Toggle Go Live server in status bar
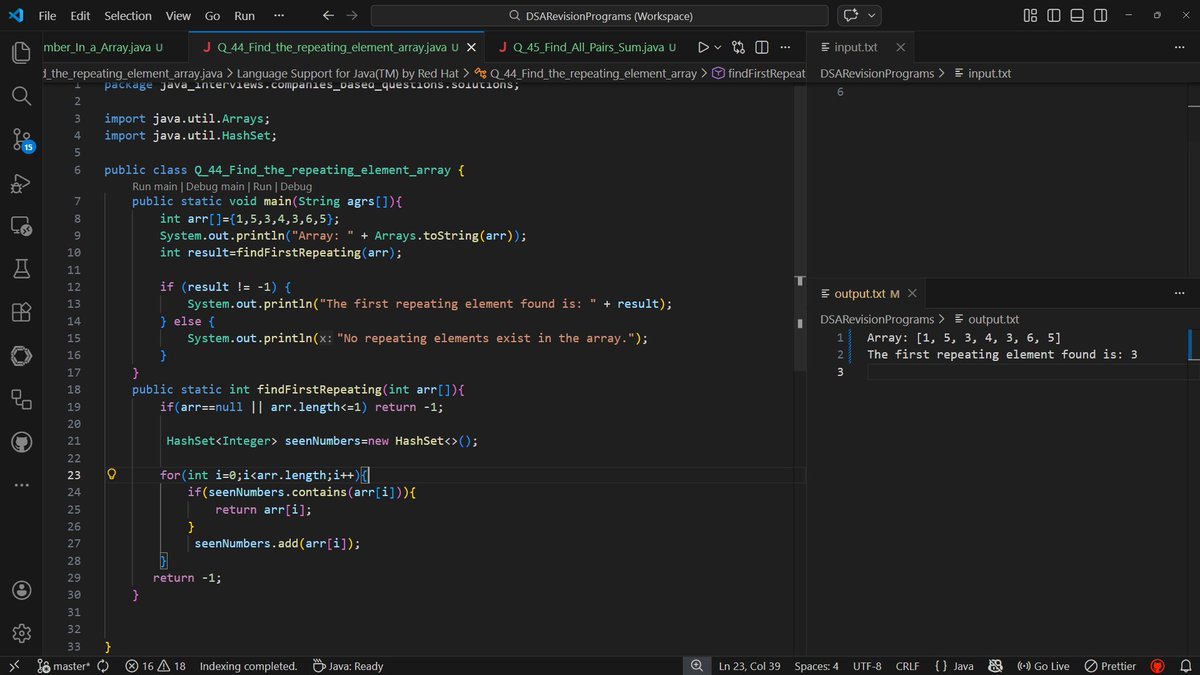 (1042, 666)
